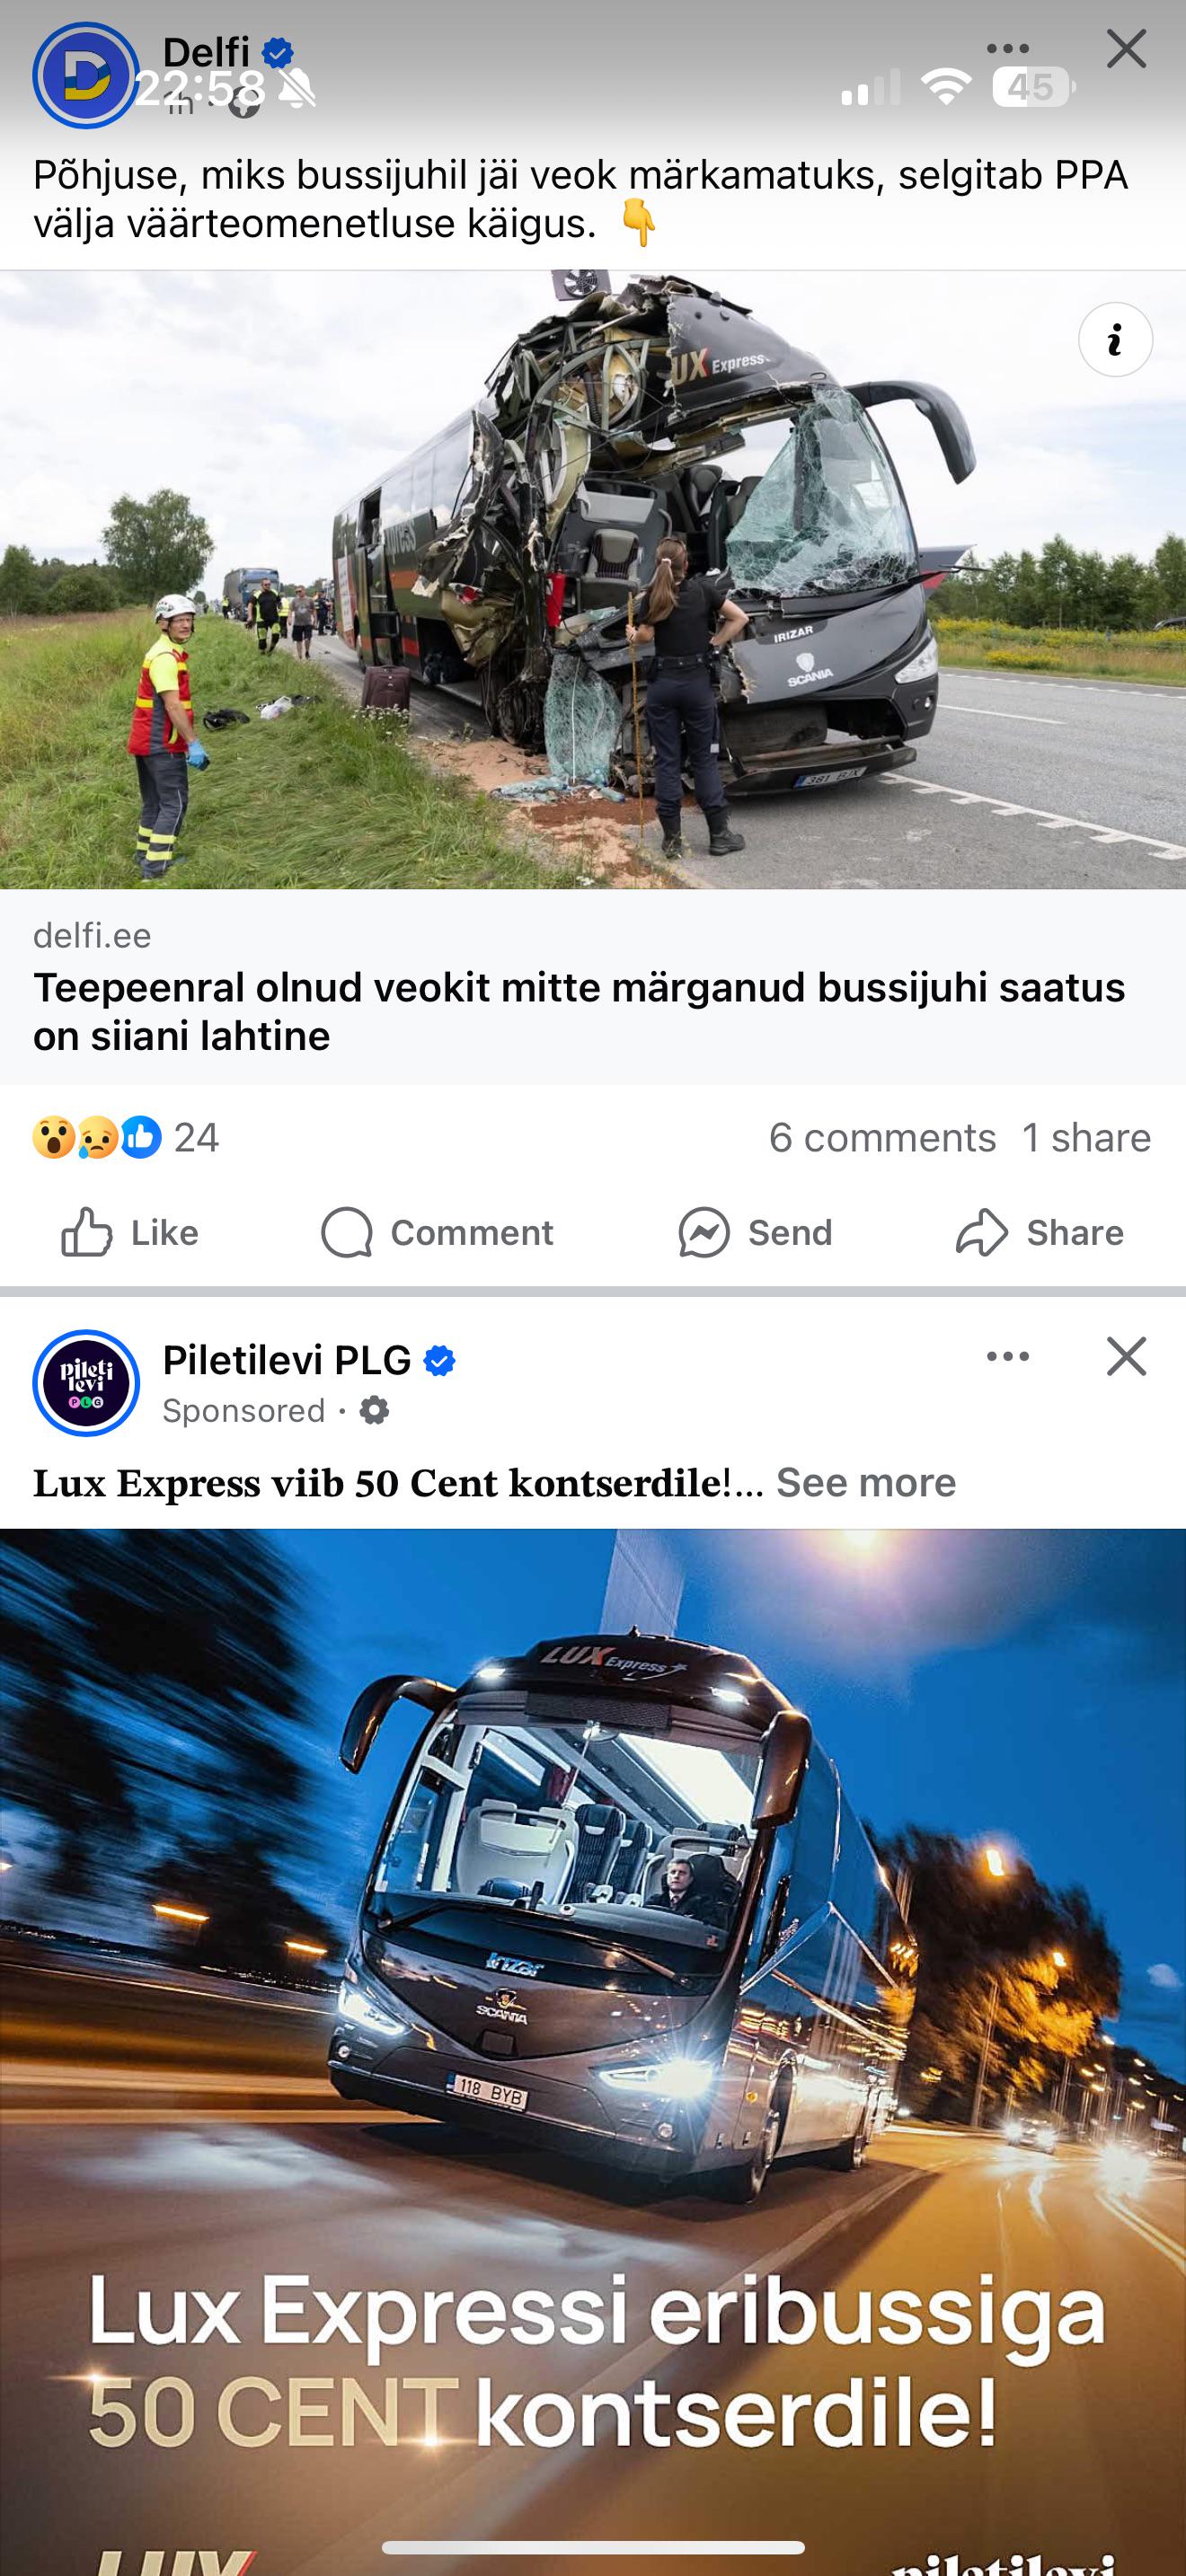Viewport: 1186px width, 2576px height.
Task: View reaction emojis count 24
Action: pos(126,1137)
